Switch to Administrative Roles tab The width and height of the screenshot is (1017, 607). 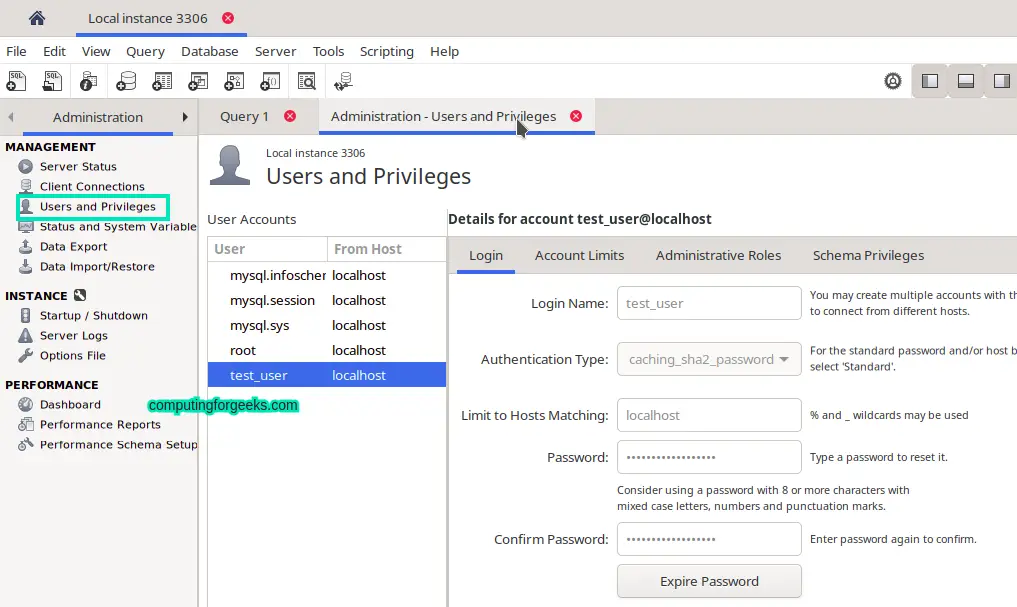[718, 256]
